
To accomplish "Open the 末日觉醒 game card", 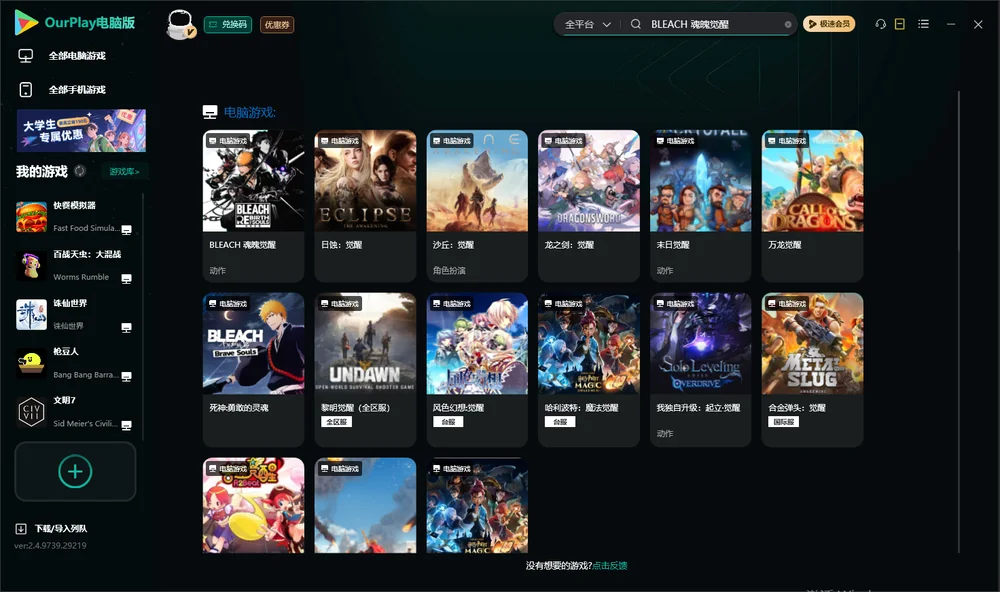I will tap(700, 205).
